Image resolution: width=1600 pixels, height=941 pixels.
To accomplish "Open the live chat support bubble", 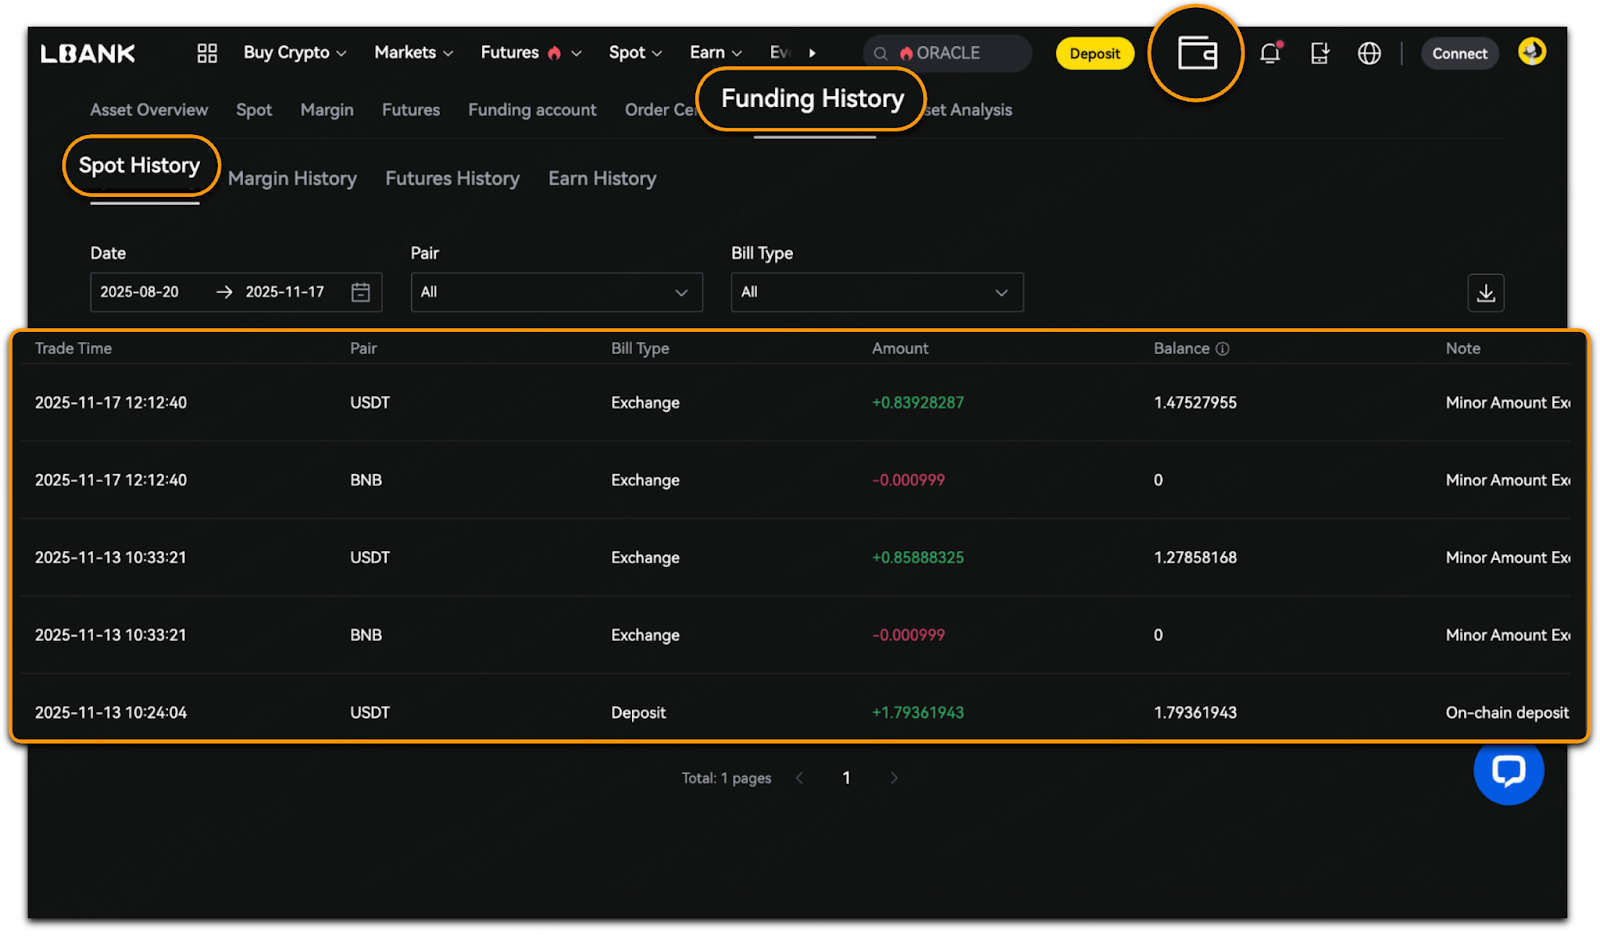I will click(1508, 770).
